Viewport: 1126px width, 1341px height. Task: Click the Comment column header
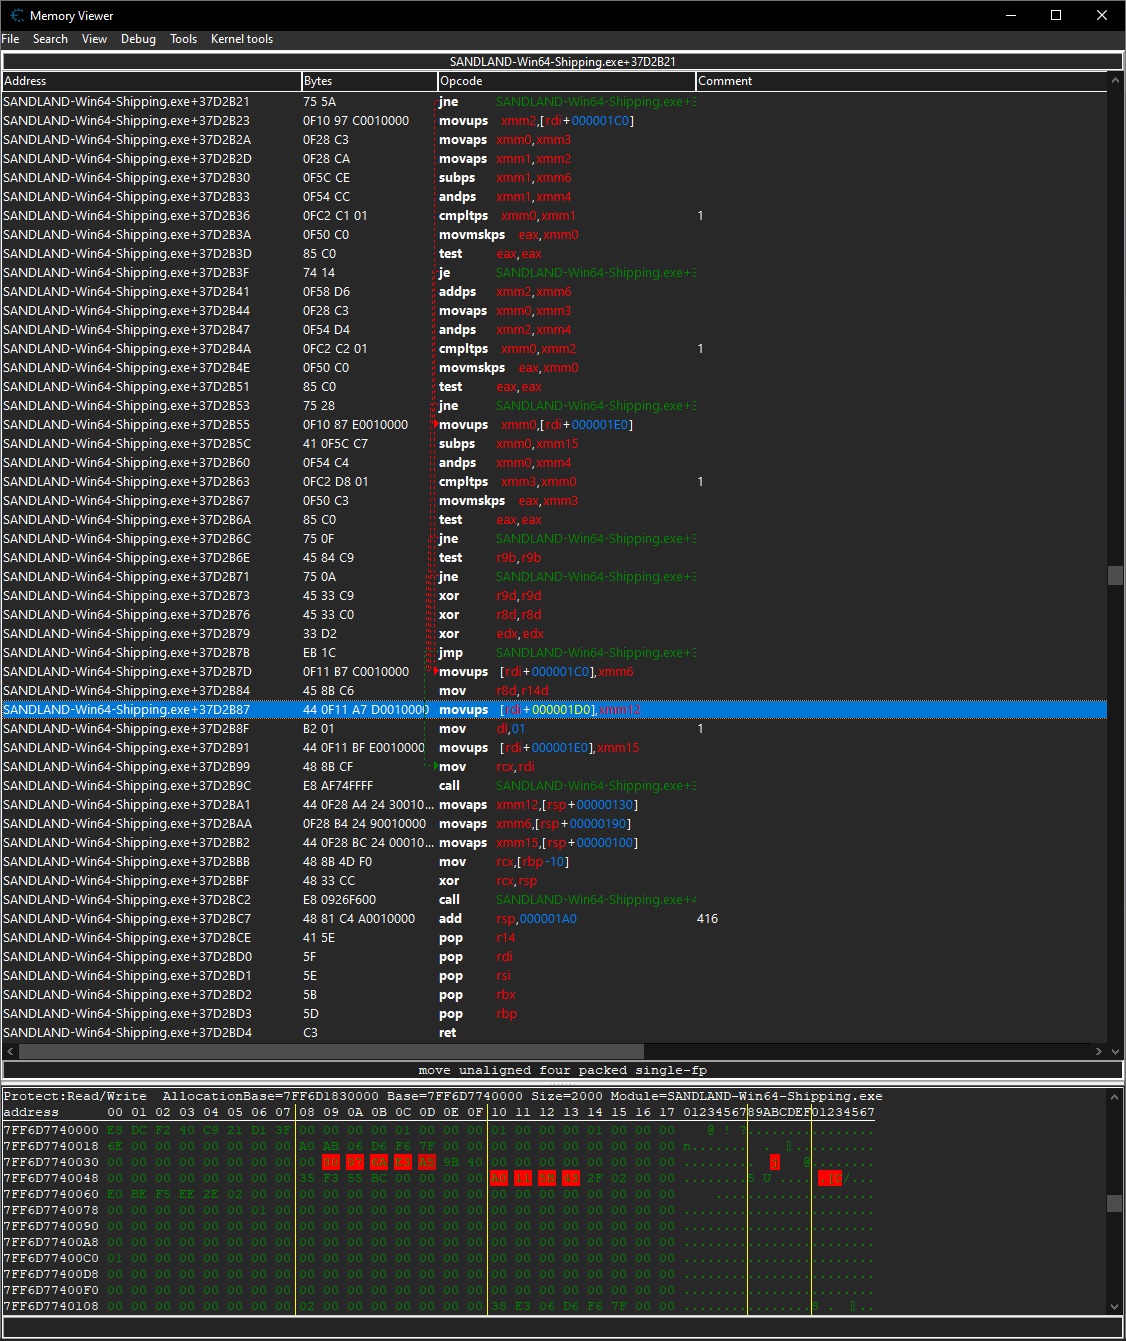(900, 81)
